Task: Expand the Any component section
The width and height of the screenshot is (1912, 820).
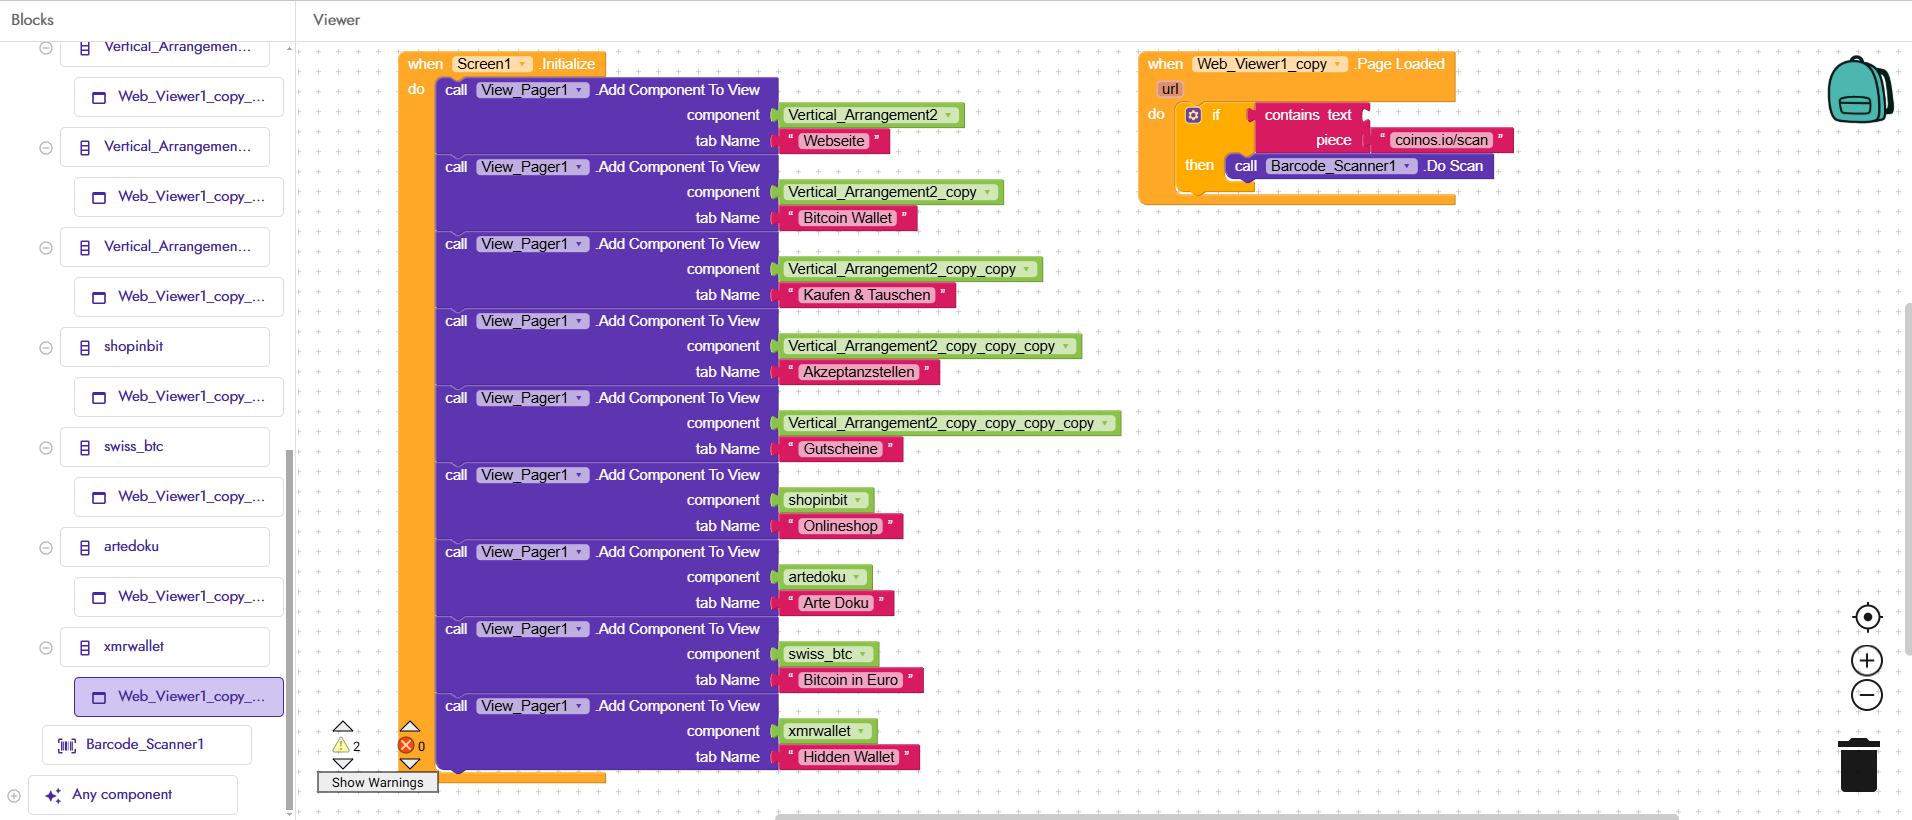Action: [14, 796]
